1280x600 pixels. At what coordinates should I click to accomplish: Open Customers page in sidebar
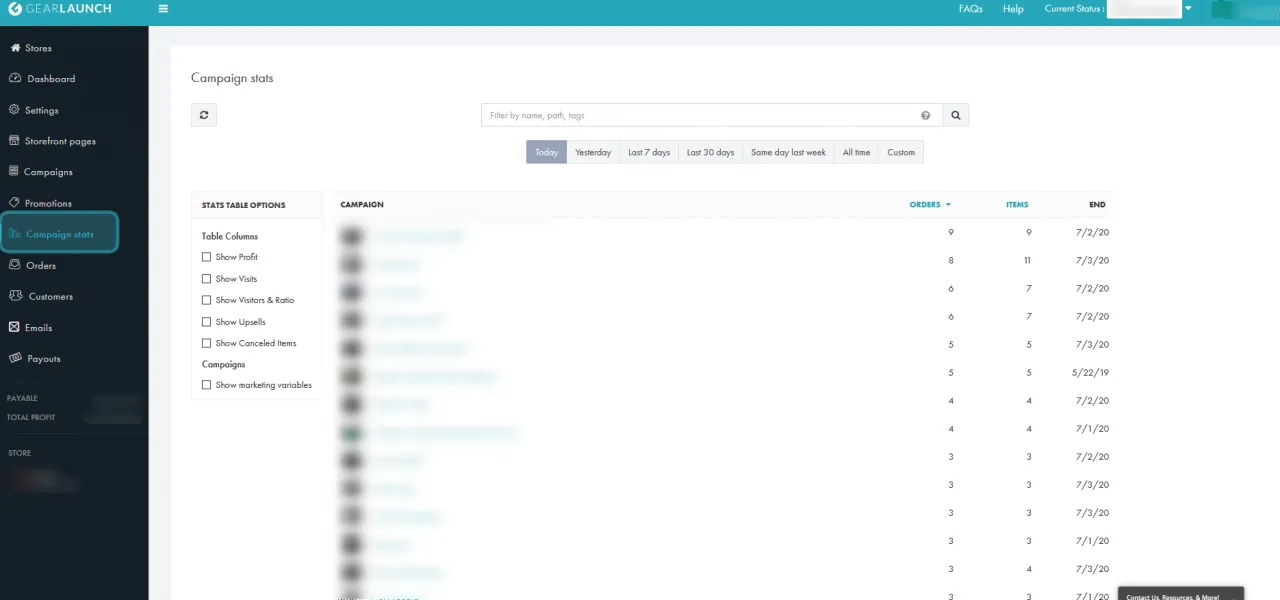[x=51, y=296]
